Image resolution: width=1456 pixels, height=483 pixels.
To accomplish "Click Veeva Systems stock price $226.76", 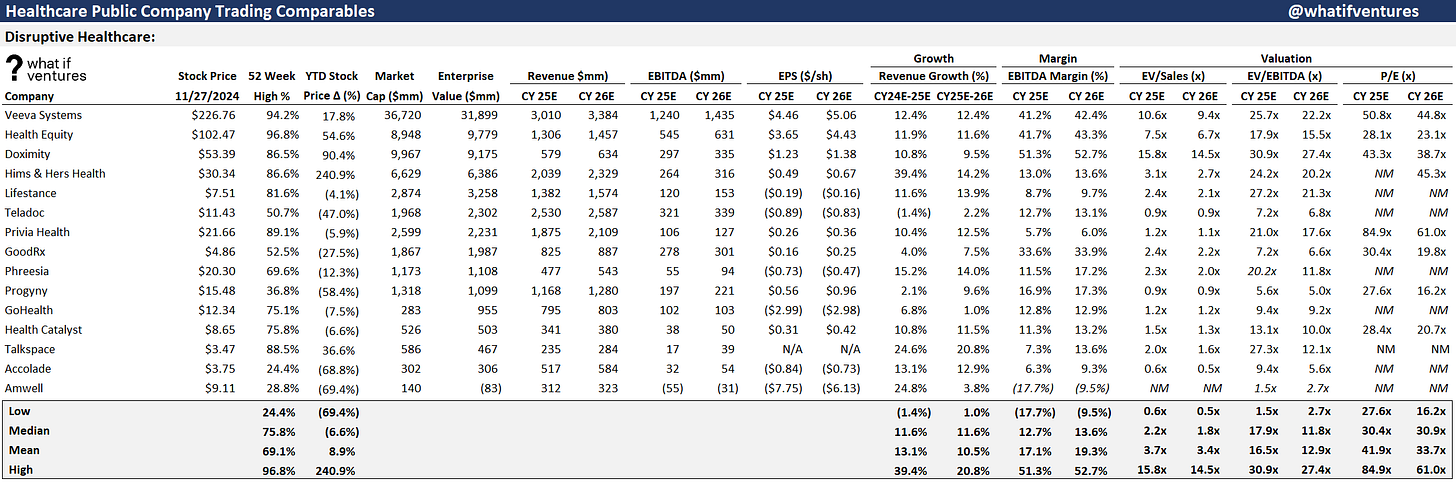I will click(x=217, y=115).
